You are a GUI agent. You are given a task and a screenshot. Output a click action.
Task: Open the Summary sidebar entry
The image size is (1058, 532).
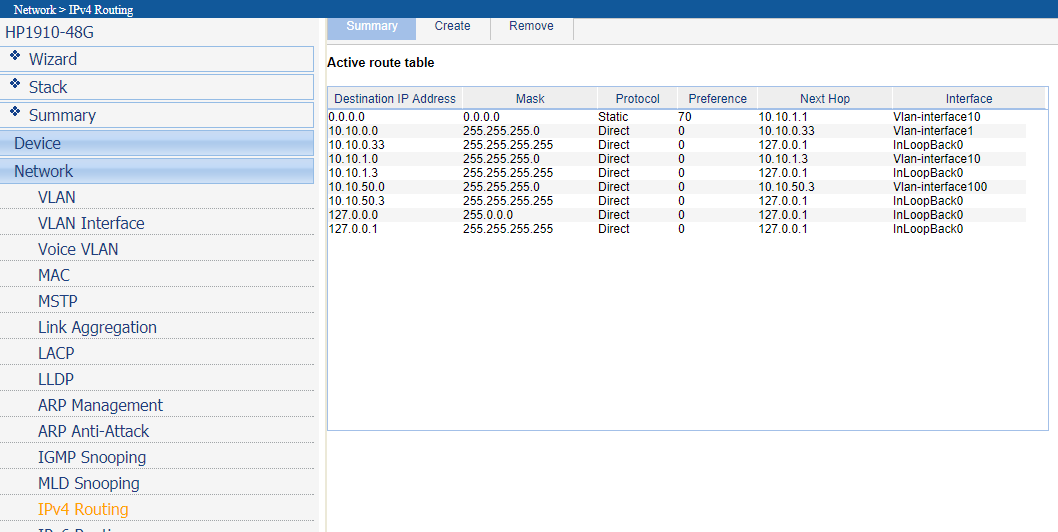157,115
